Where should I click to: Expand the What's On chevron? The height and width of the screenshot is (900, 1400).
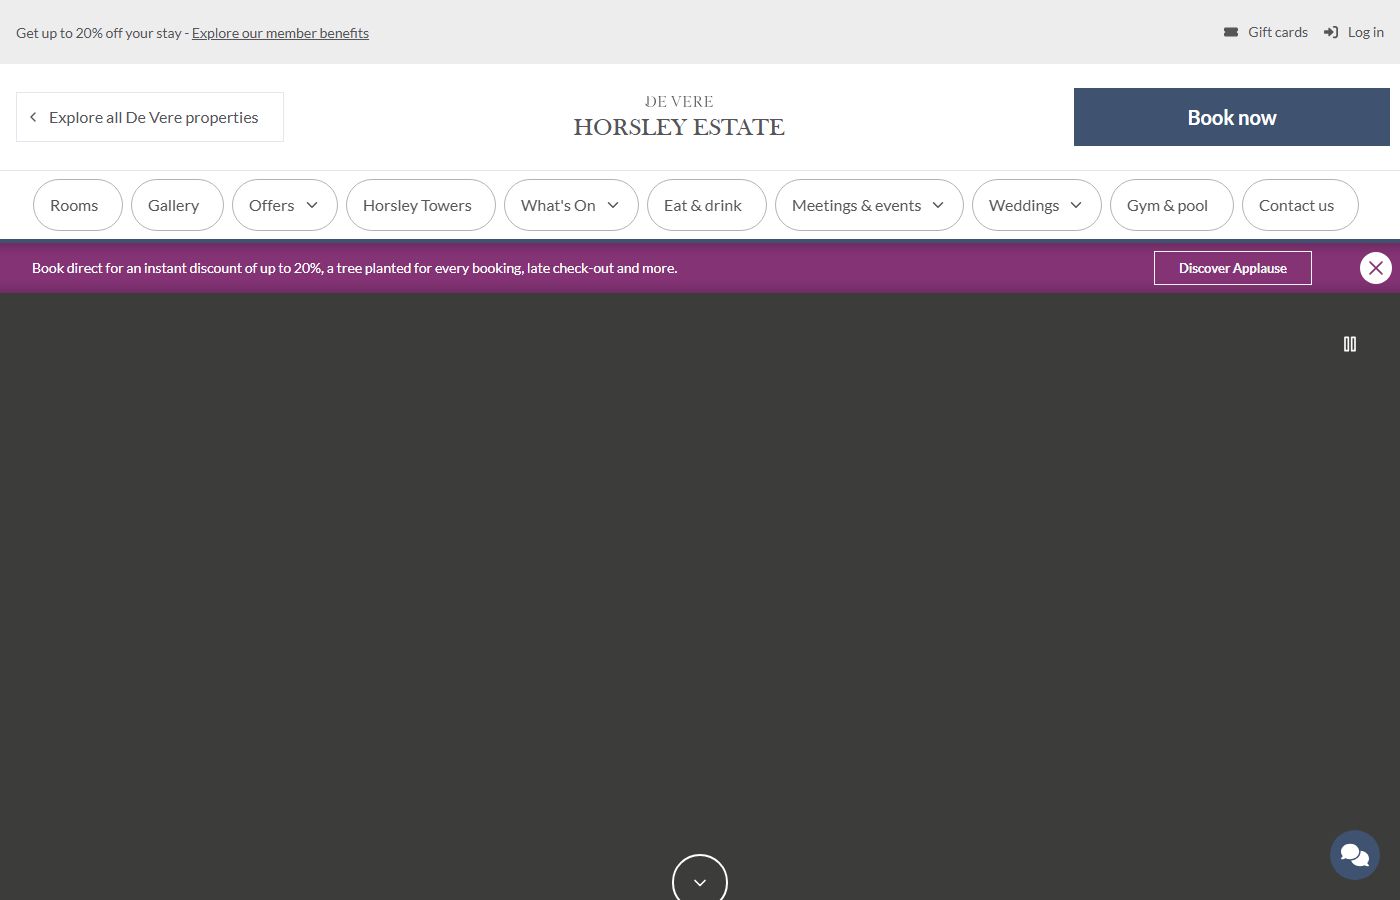pyautogui.click(x=613, y=205)
